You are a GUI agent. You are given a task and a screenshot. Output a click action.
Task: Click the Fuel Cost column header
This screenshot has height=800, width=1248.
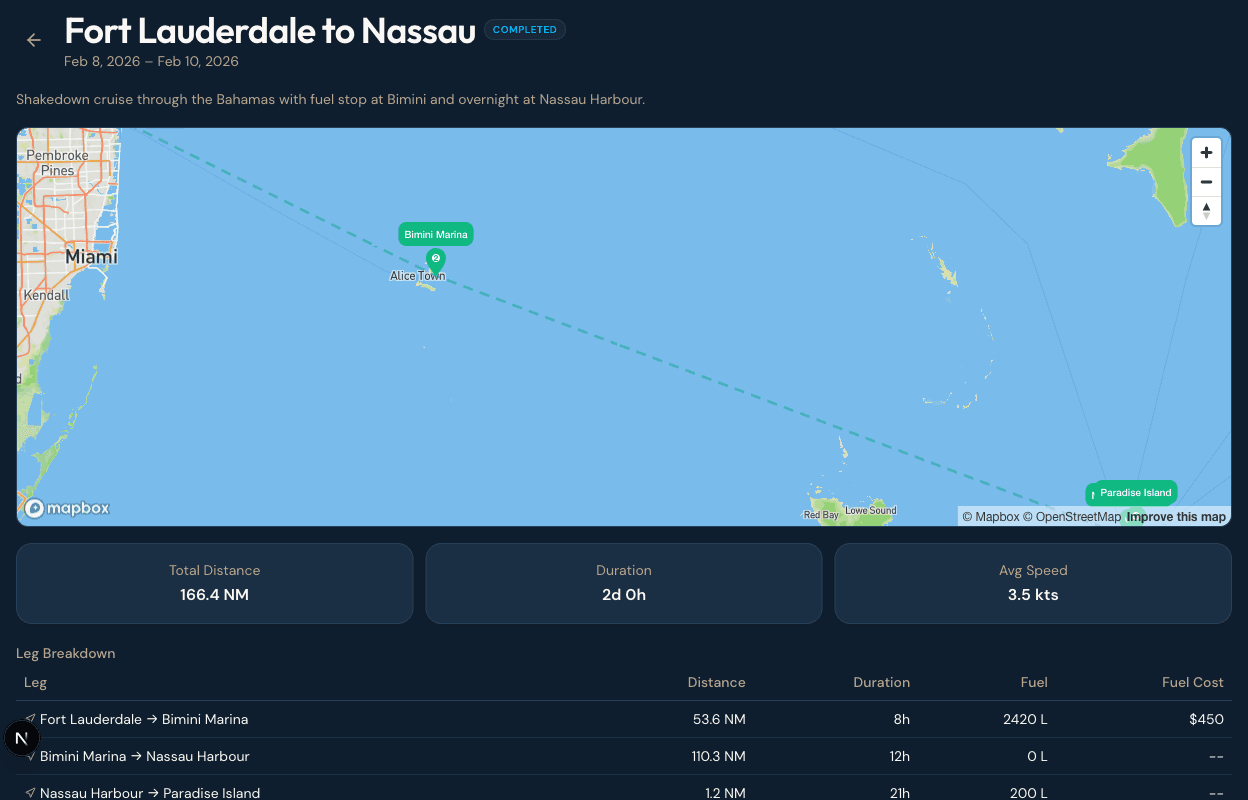pyautogui.click(x=1192, y=682)
